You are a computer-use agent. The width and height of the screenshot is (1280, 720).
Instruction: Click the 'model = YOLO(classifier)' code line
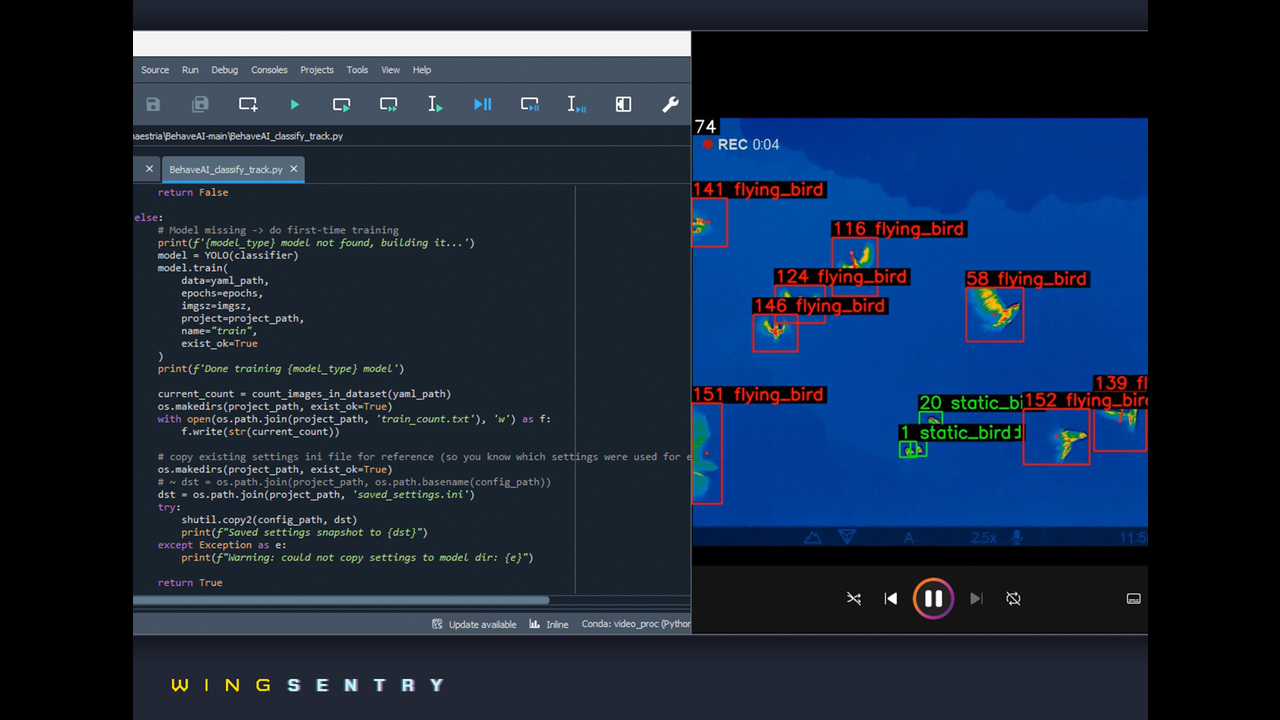tap(228, 255)
